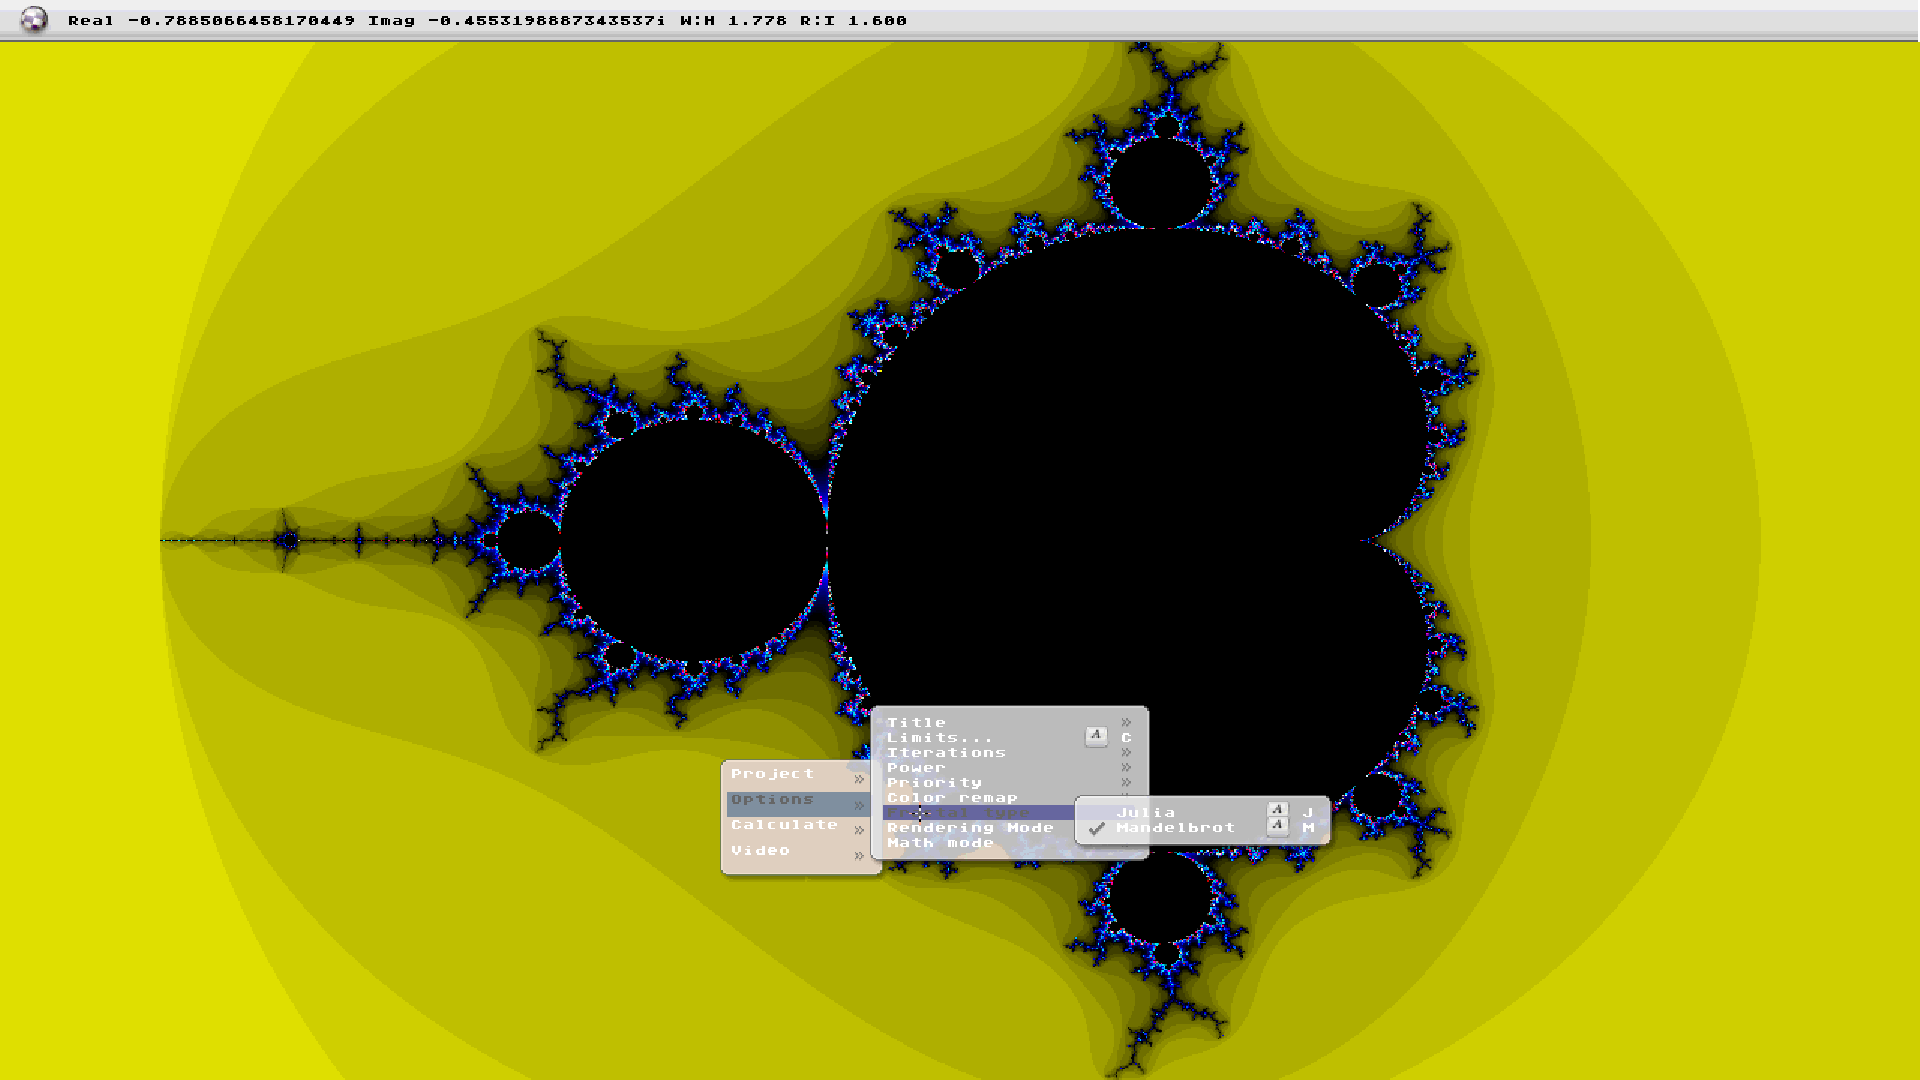The width and height of the screenshot is (1920, 1080).
Task: Click the checkmark beside Mandelbrot
Action: click(1097, 827)
